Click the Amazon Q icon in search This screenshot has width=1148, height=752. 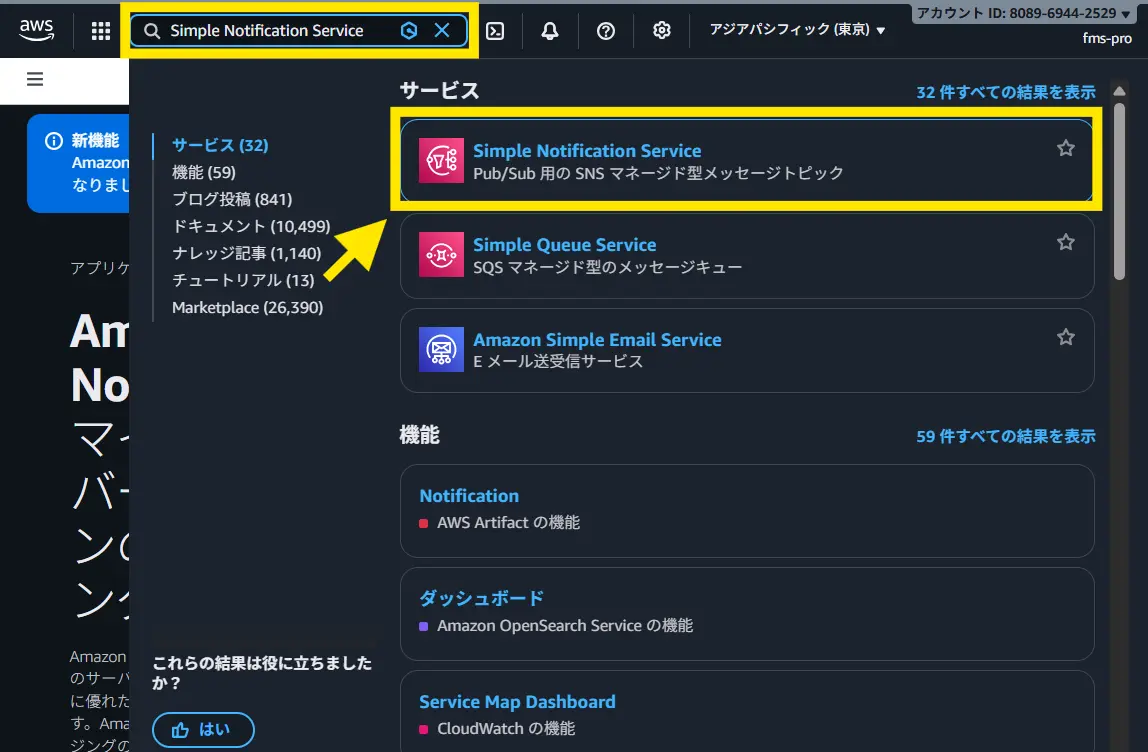(x=408, y=31)
